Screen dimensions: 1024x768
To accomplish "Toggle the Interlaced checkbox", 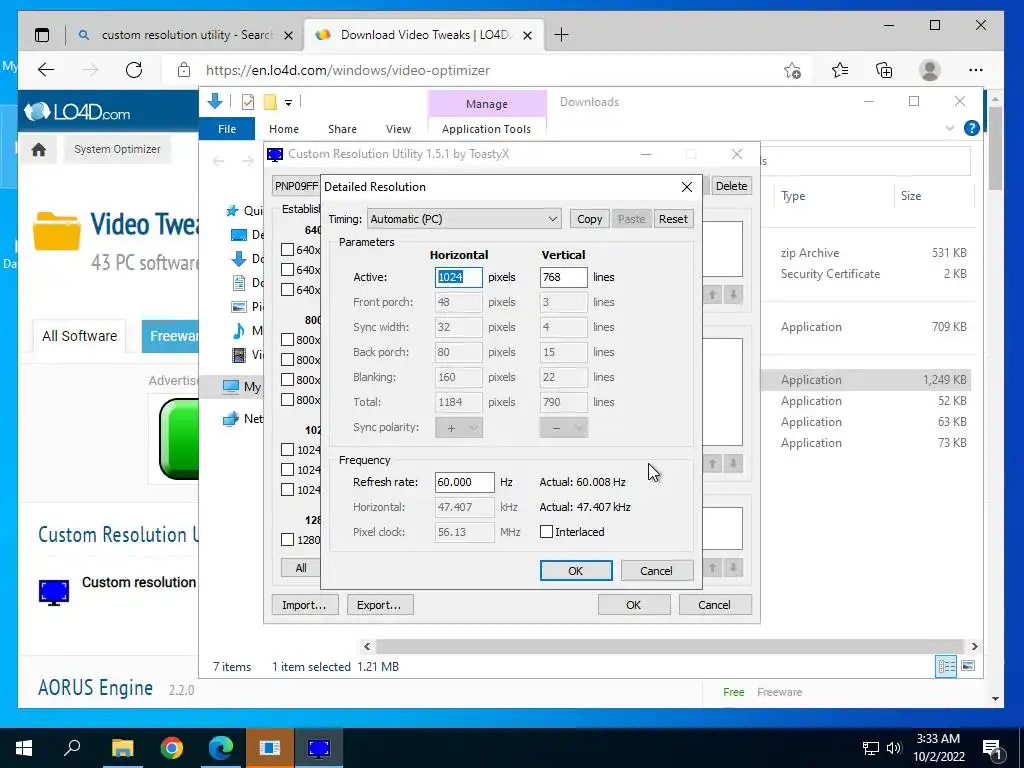I will pyautogui.click(x=547, y=532).
